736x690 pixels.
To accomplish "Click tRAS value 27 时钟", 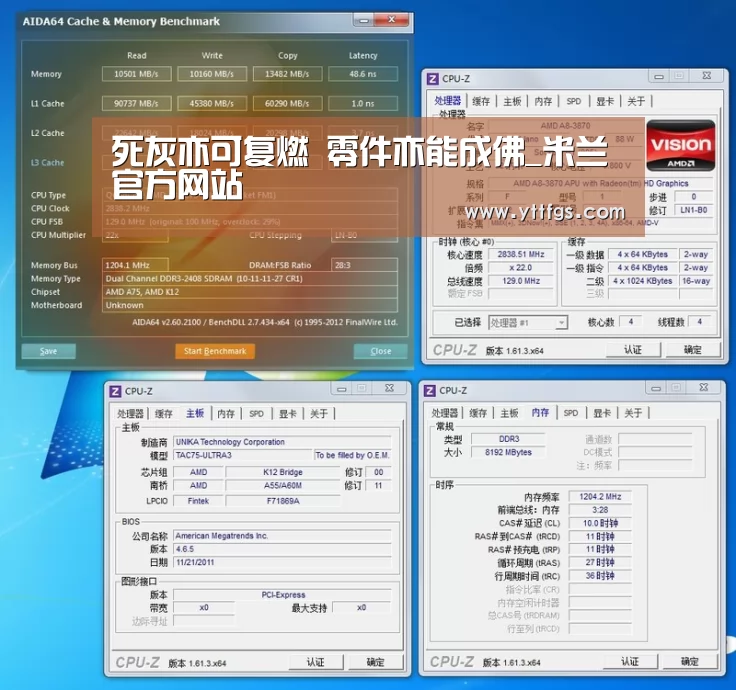I will 600,562.
